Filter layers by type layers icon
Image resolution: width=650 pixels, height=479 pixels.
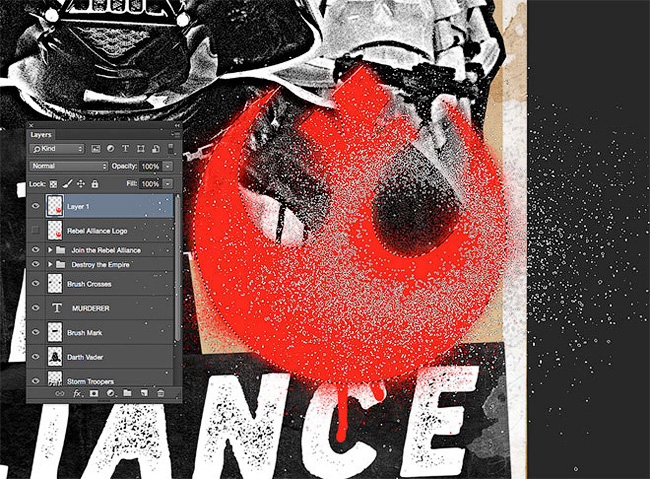[125, 148]
